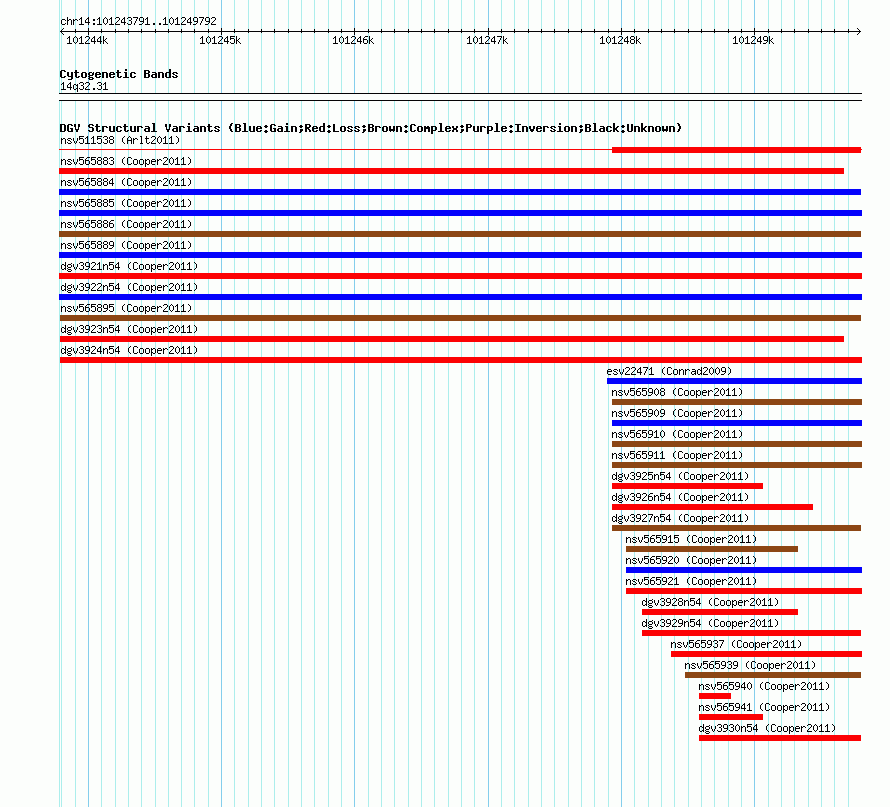Click the ruler's left end arrow

[62, 32]
